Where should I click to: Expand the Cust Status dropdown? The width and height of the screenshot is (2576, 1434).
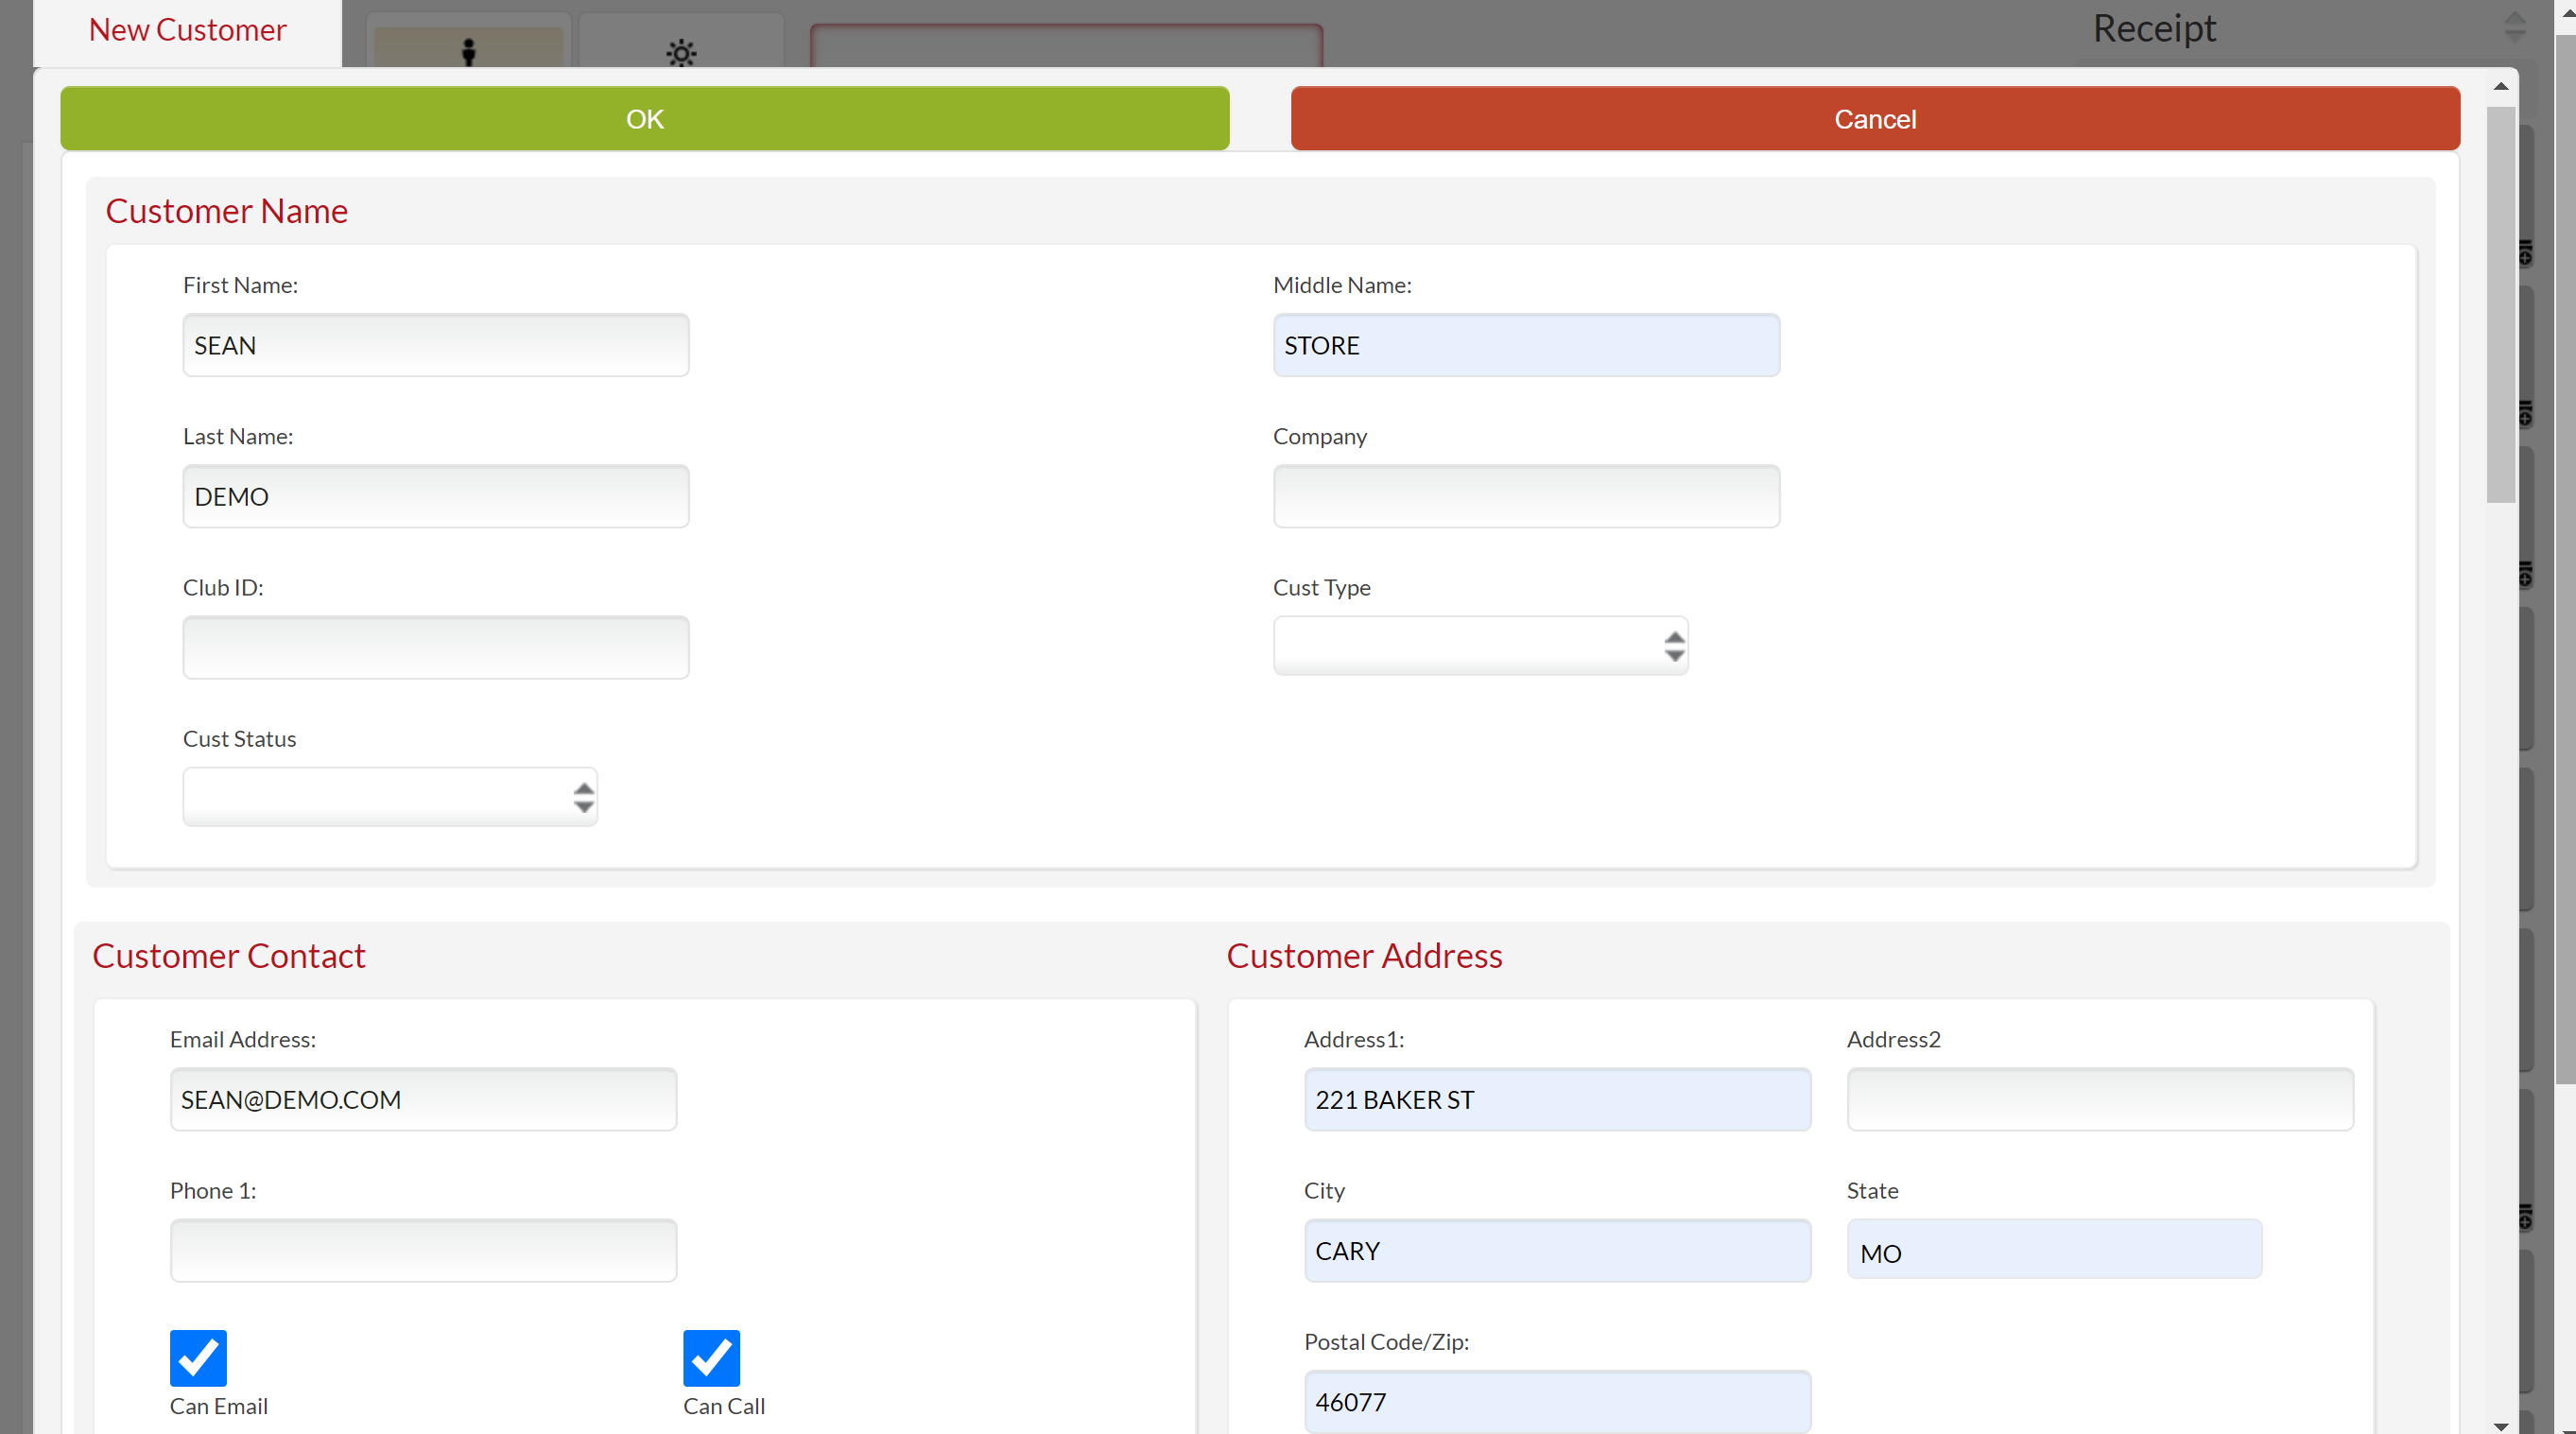pos(390,797)
